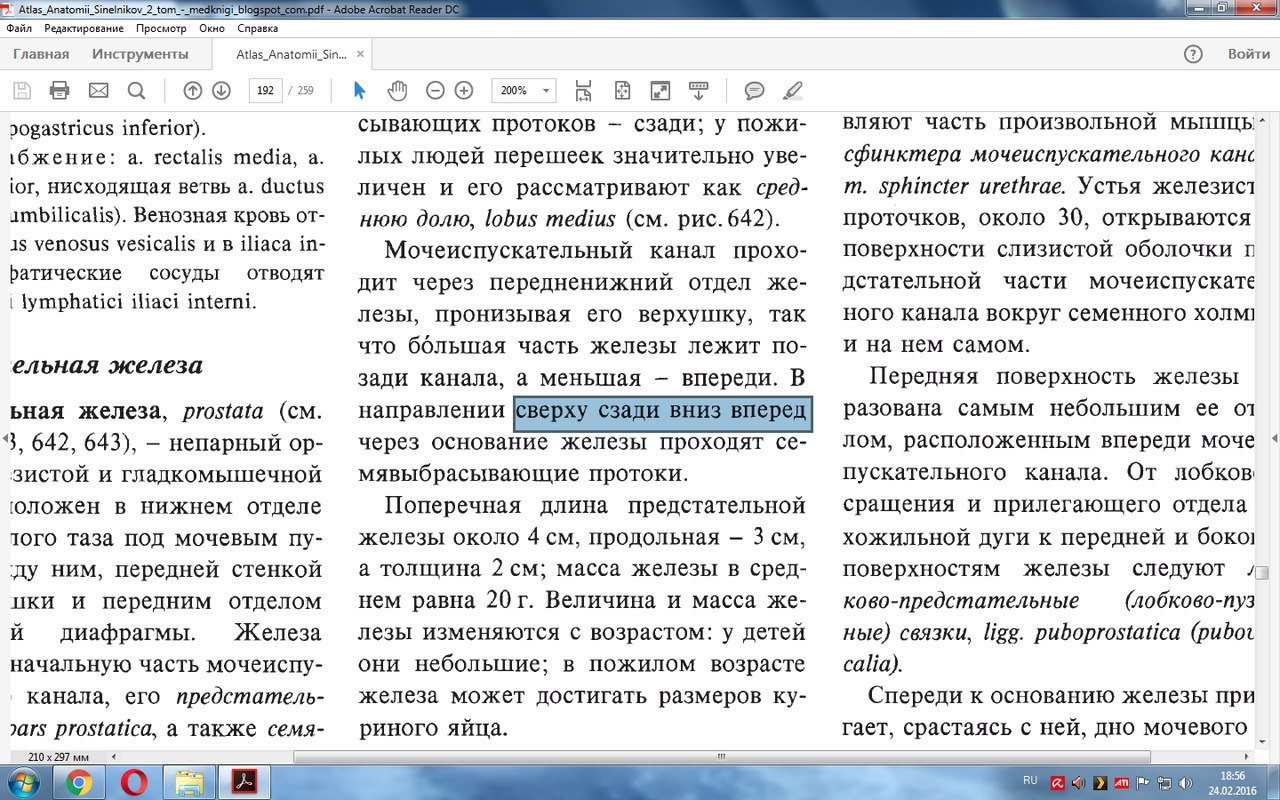Go to the previous page with the up arrow

(x=193, y=91)
